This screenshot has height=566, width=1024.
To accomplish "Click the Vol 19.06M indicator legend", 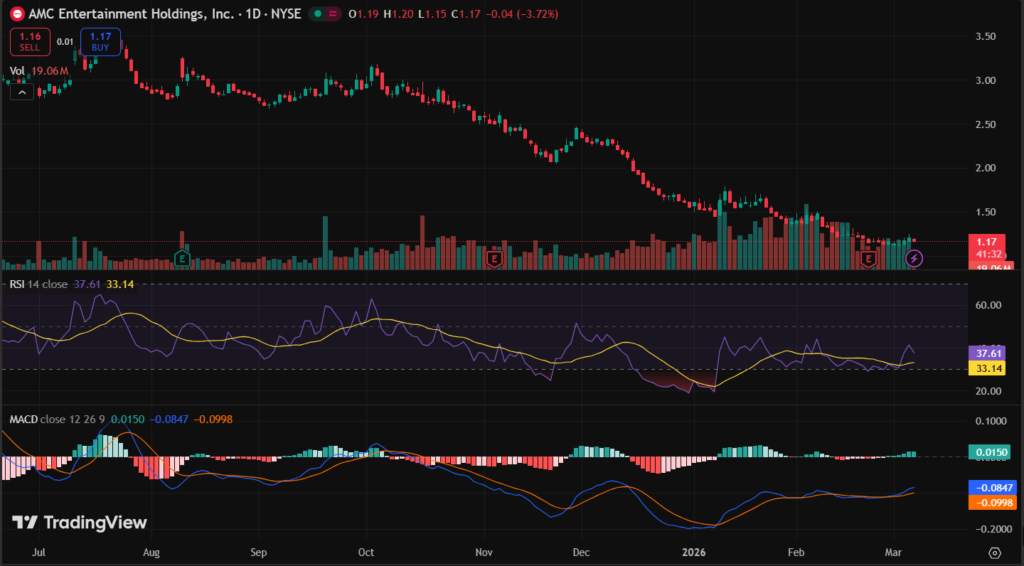I will click(x=39, y=71).
